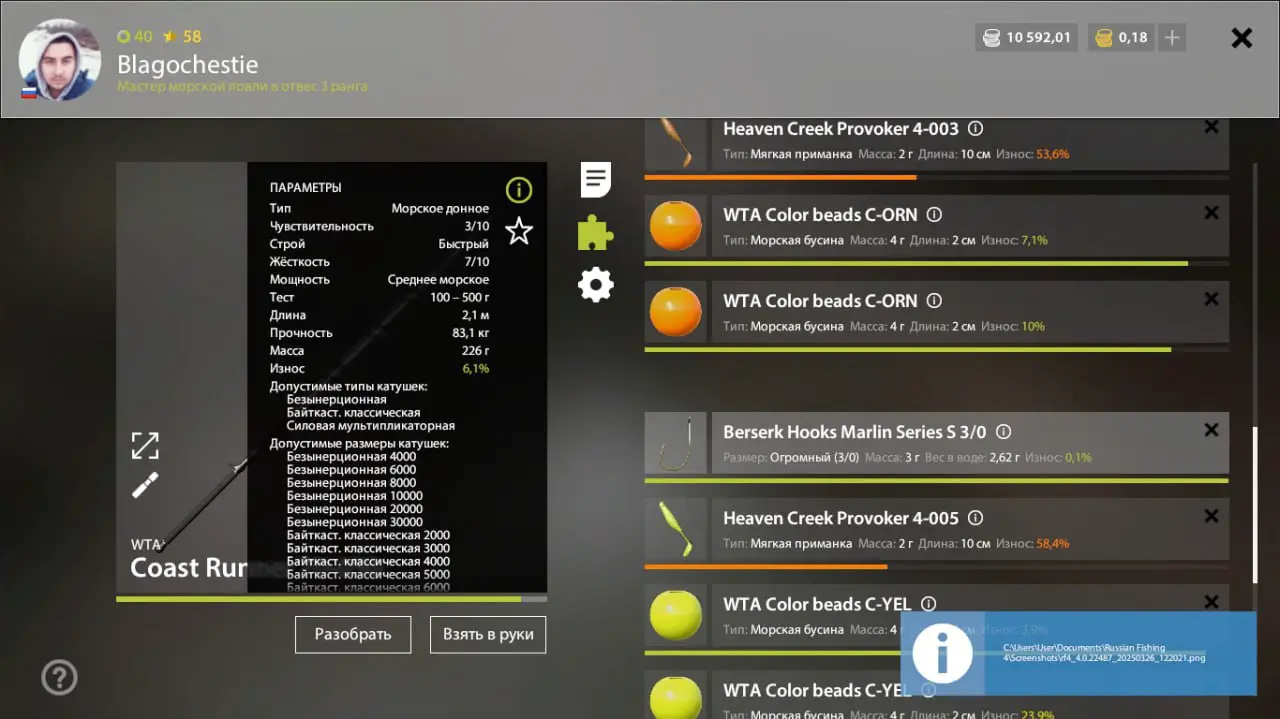The height and width of the screenshot is (719, 1280).
Task: Click the screenshot saved notification info icon
Action: coord(942,654)
